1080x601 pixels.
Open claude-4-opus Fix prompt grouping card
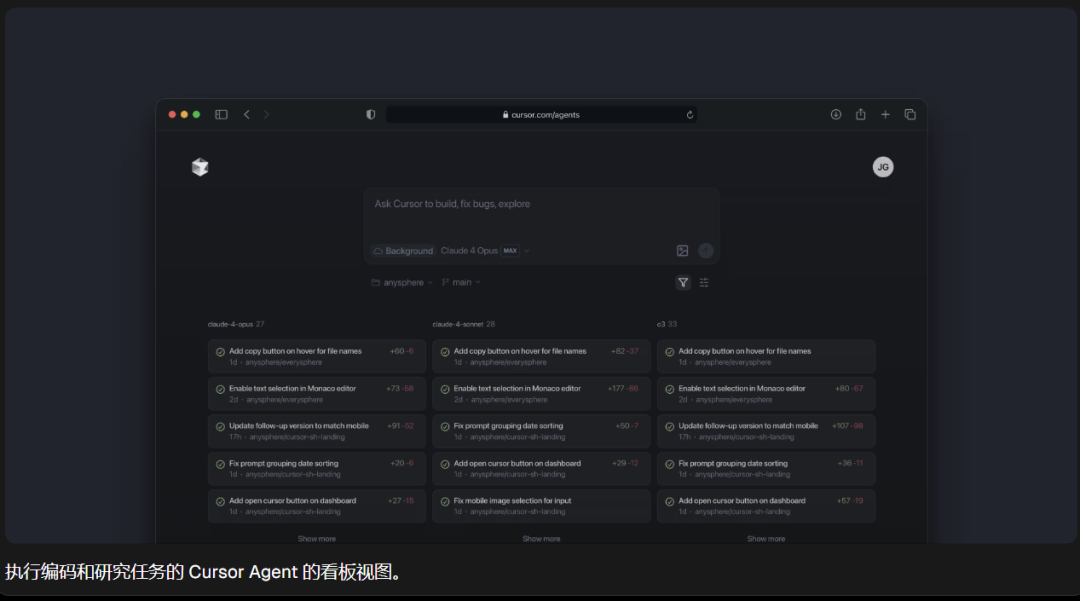pos(317,469)
